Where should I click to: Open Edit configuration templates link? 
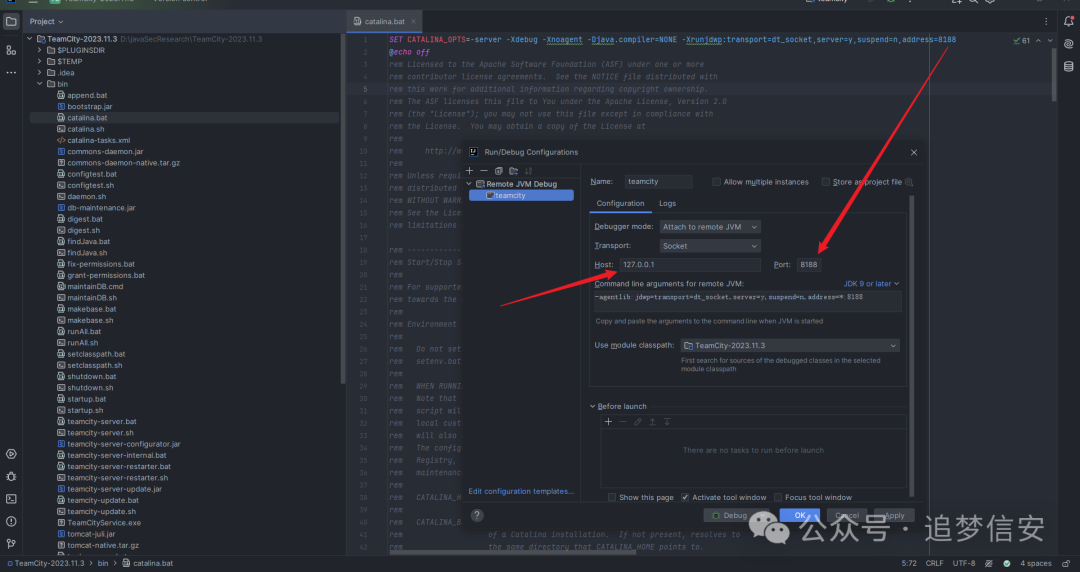pyautogui.click(x=521, y=491)
